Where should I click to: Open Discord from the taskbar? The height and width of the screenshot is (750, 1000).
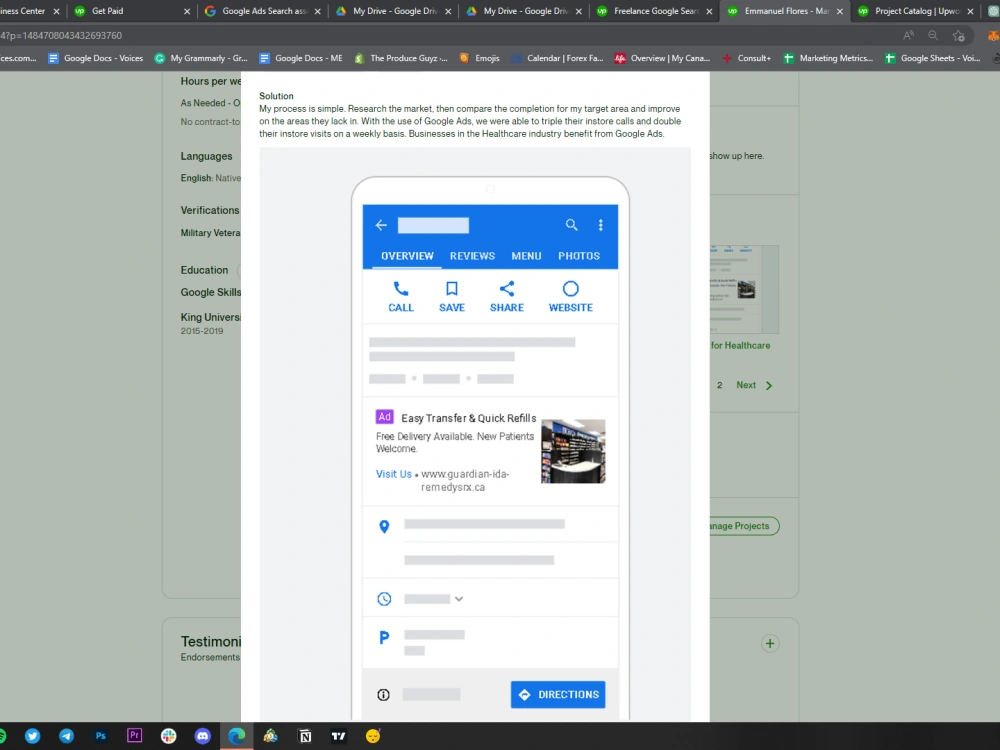(203, 736)
